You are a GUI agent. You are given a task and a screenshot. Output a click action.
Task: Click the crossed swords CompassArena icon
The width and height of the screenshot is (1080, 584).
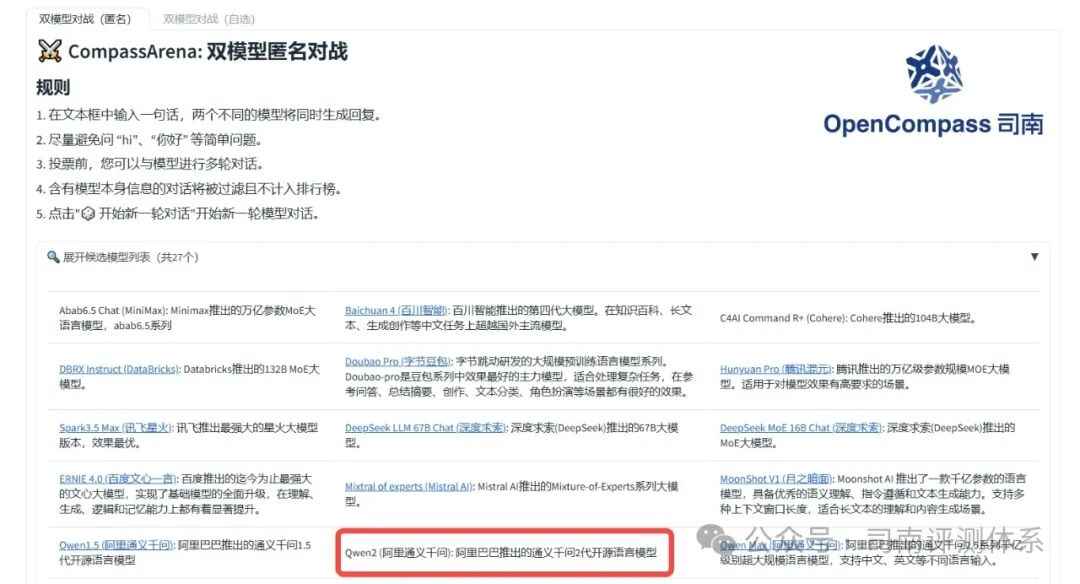click(50, 51)
